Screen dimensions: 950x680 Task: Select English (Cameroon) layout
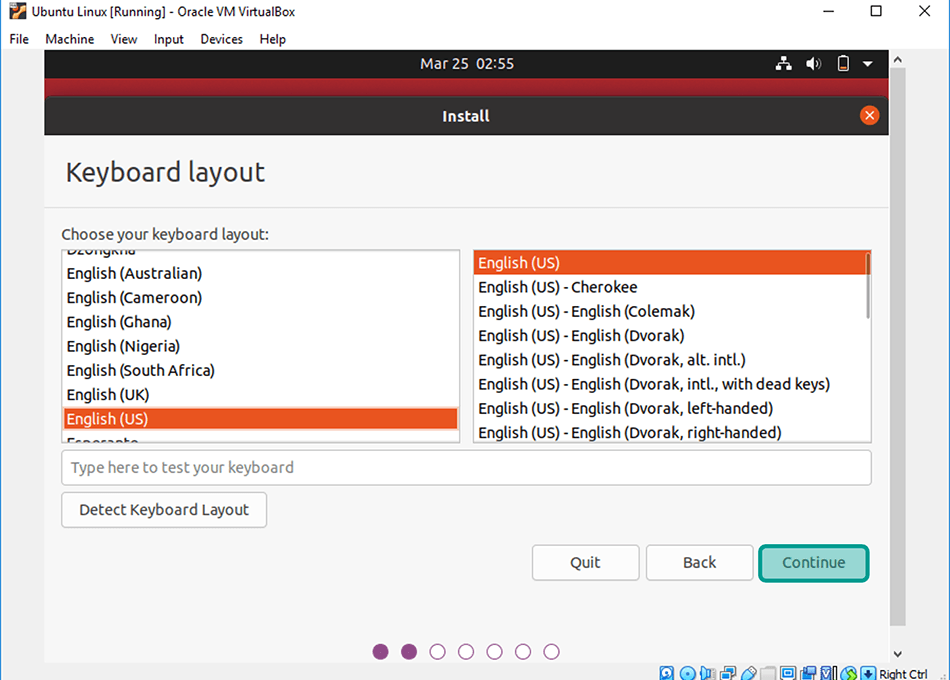point(261,298)
